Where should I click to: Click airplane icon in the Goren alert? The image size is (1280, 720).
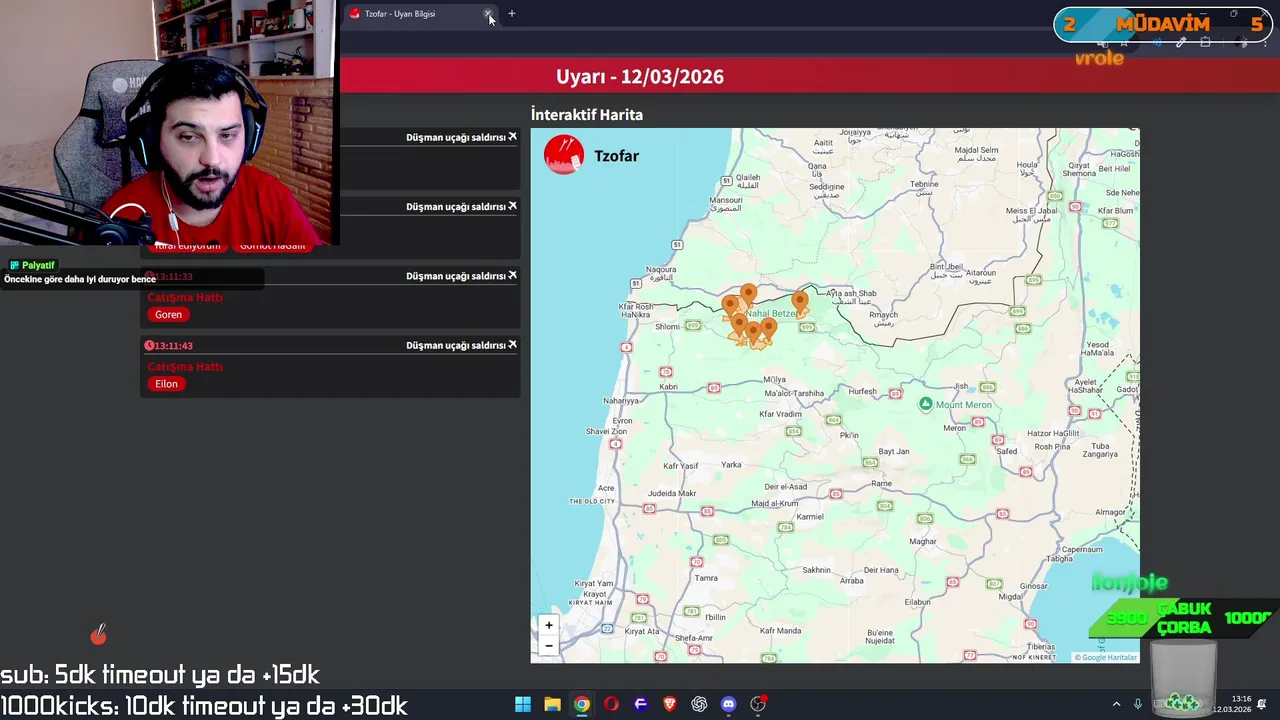(512, 275)
